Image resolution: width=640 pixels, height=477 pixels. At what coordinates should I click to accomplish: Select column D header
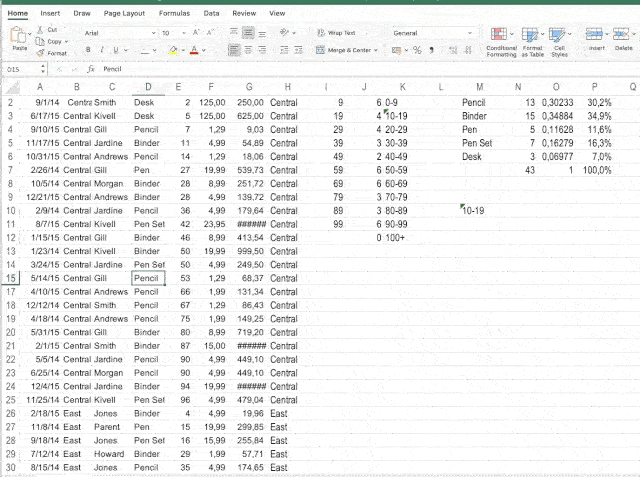[x=148, y=87]
